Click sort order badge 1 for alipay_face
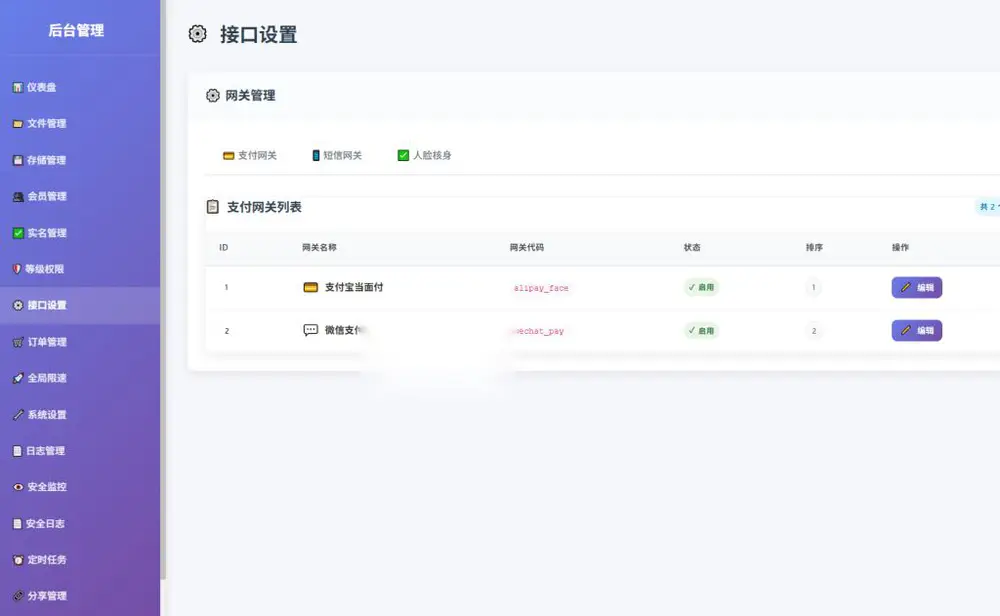The height and width of the screenshot is (616, 1000). pyautogui.click(x=813, y=288)
